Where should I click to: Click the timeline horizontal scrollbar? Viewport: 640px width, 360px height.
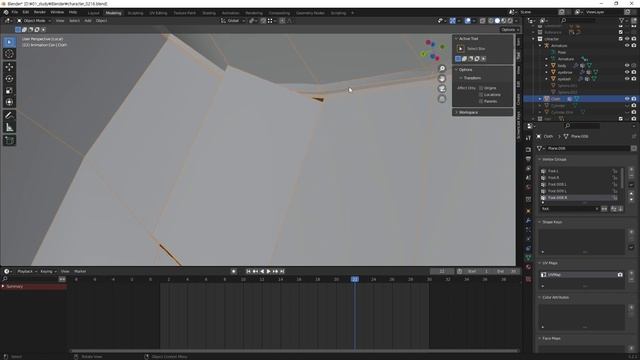(295, 351)
